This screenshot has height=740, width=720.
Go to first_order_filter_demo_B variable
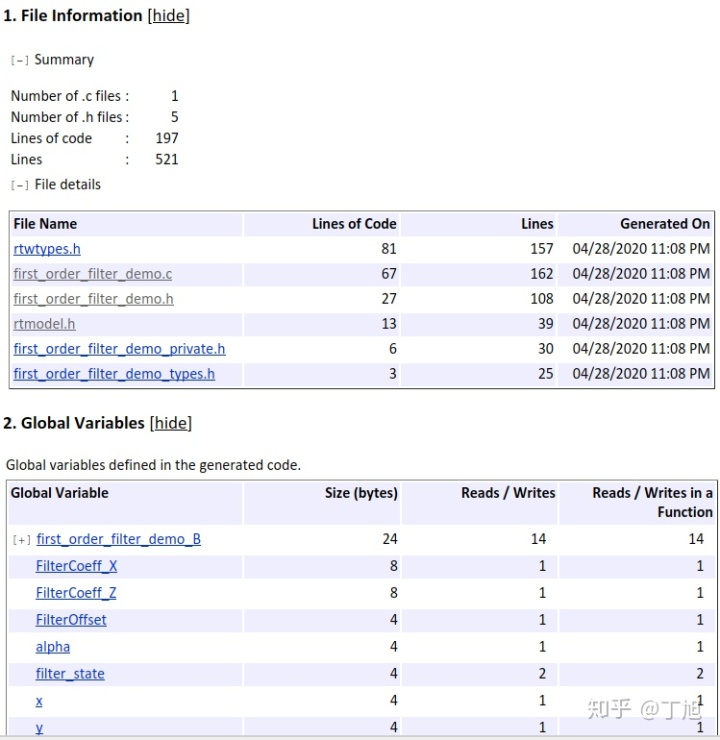click(118, 539)
